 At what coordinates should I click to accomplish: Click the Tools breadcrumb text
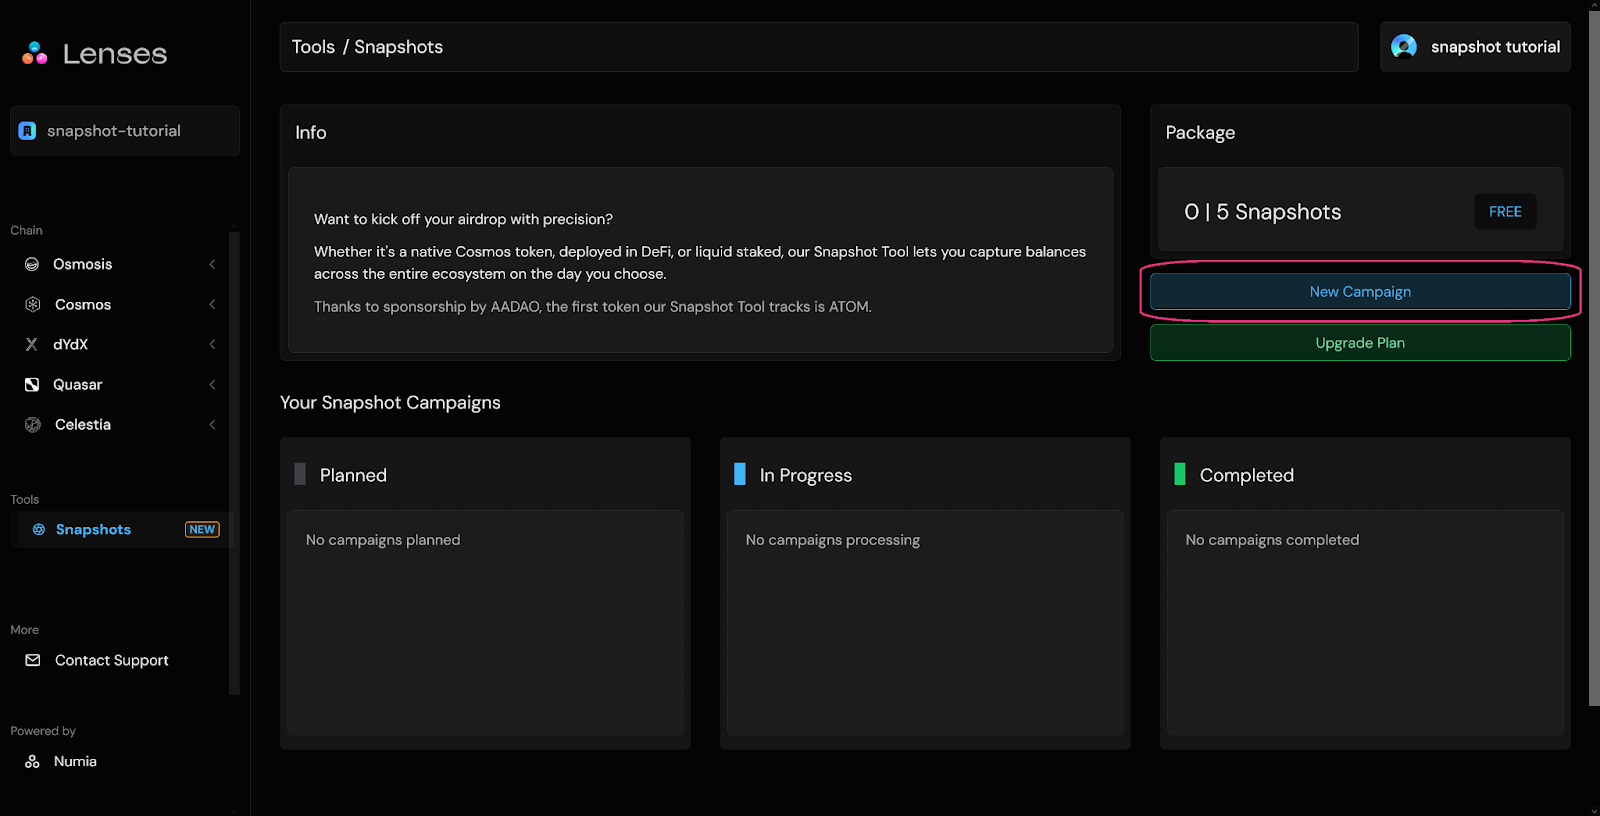point(313,47)
